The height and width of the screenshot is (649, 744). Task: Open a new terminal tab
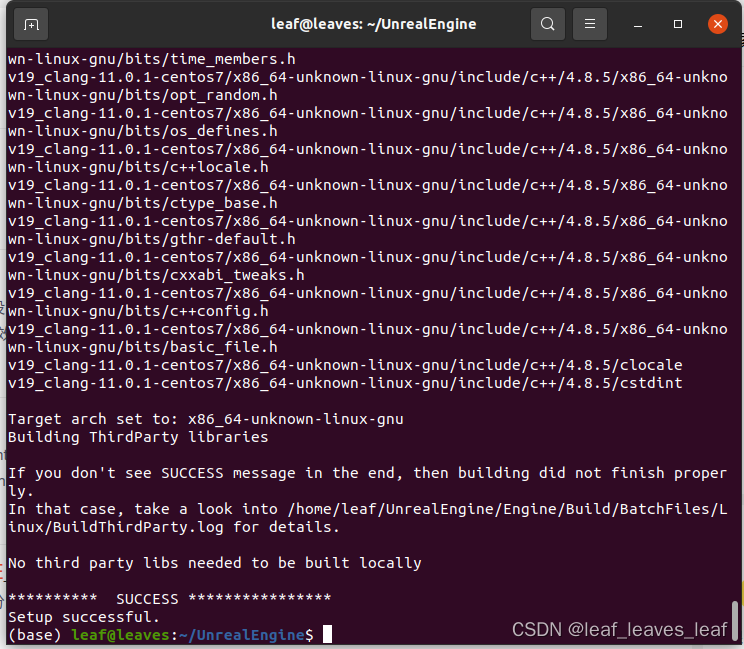[x=31, y=24]
